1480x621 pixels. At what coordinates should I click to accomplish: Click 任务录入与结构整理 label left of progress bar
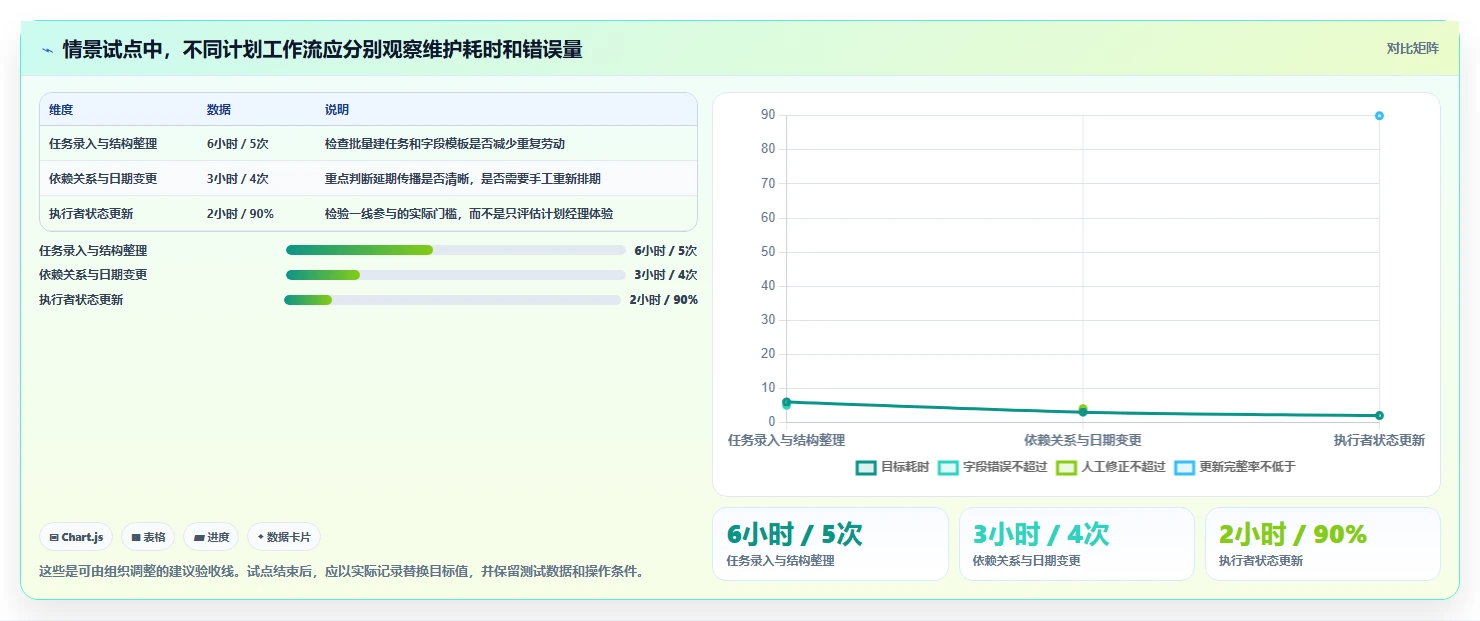(x=93, y=251)
